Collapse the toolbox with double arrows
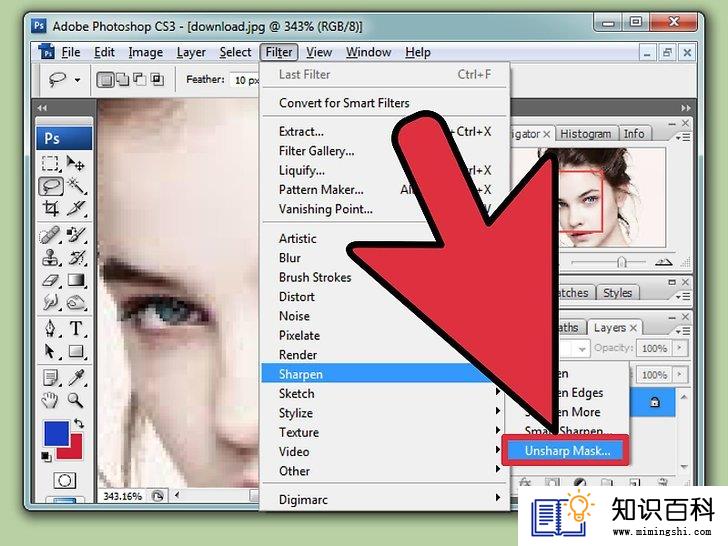 [42, 108]
